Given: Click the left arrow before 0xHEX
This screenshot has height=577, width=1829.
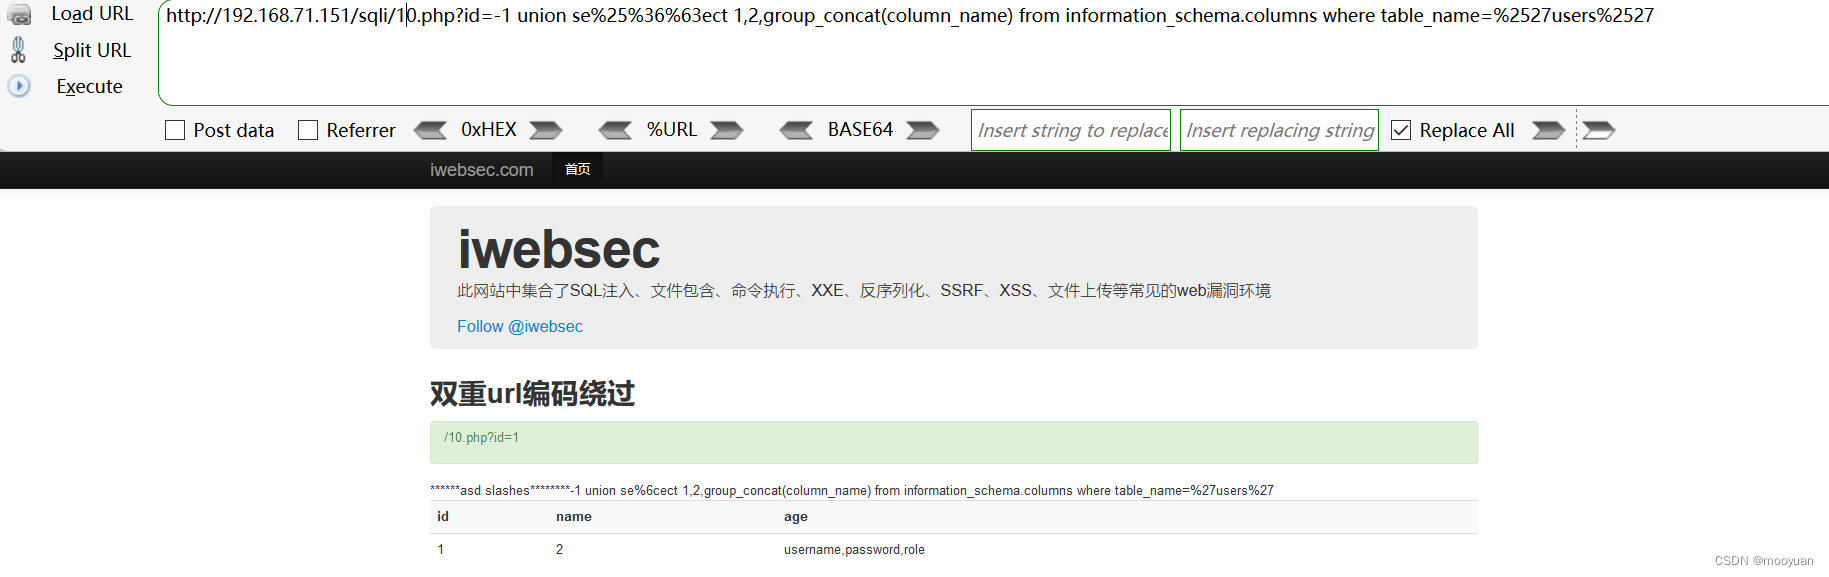Looking at the screenshot, I should [x=430, y=130].
